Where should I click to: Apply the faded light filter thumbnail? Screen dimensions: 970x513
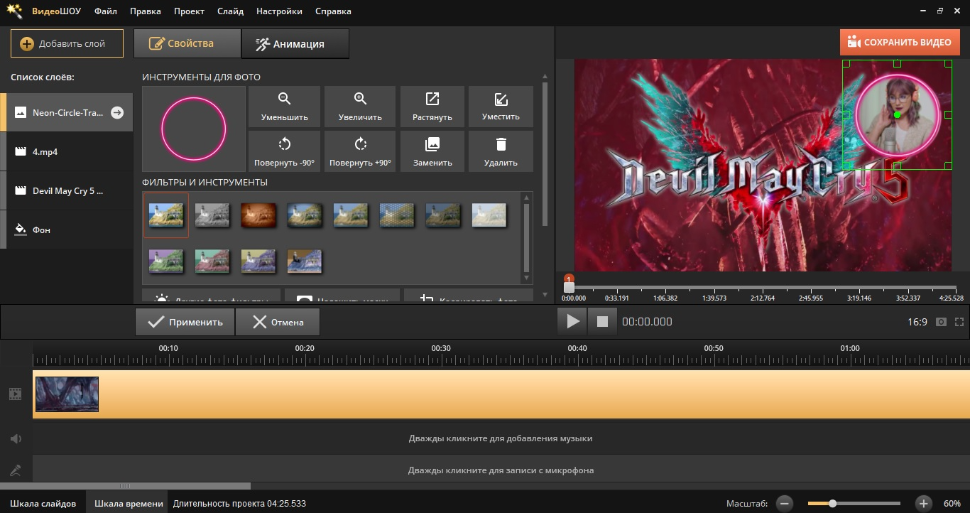click(x=489, y=215)
